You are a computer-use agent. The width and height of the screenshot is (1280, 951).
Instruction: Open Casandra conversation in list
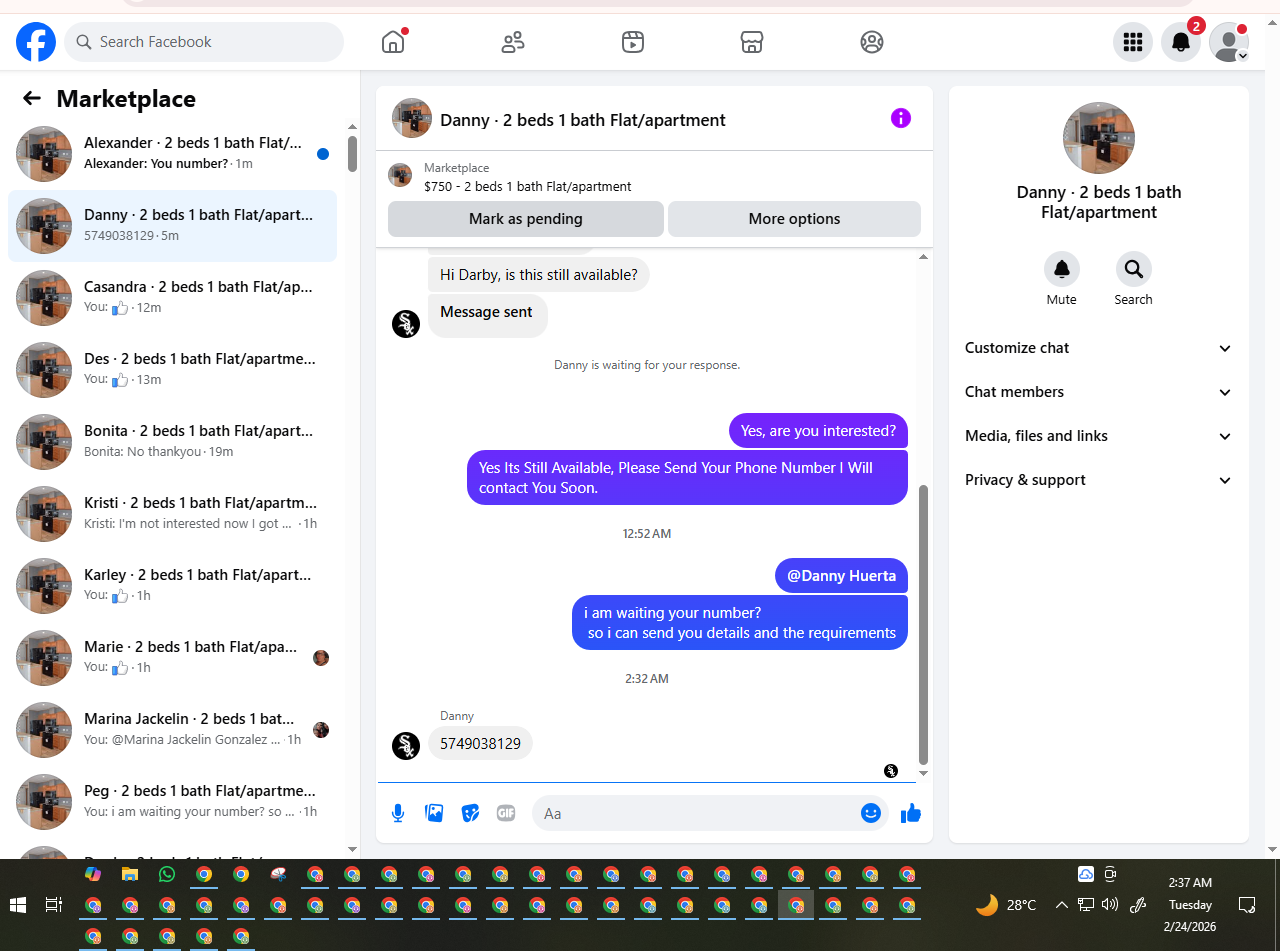point(172,298)
